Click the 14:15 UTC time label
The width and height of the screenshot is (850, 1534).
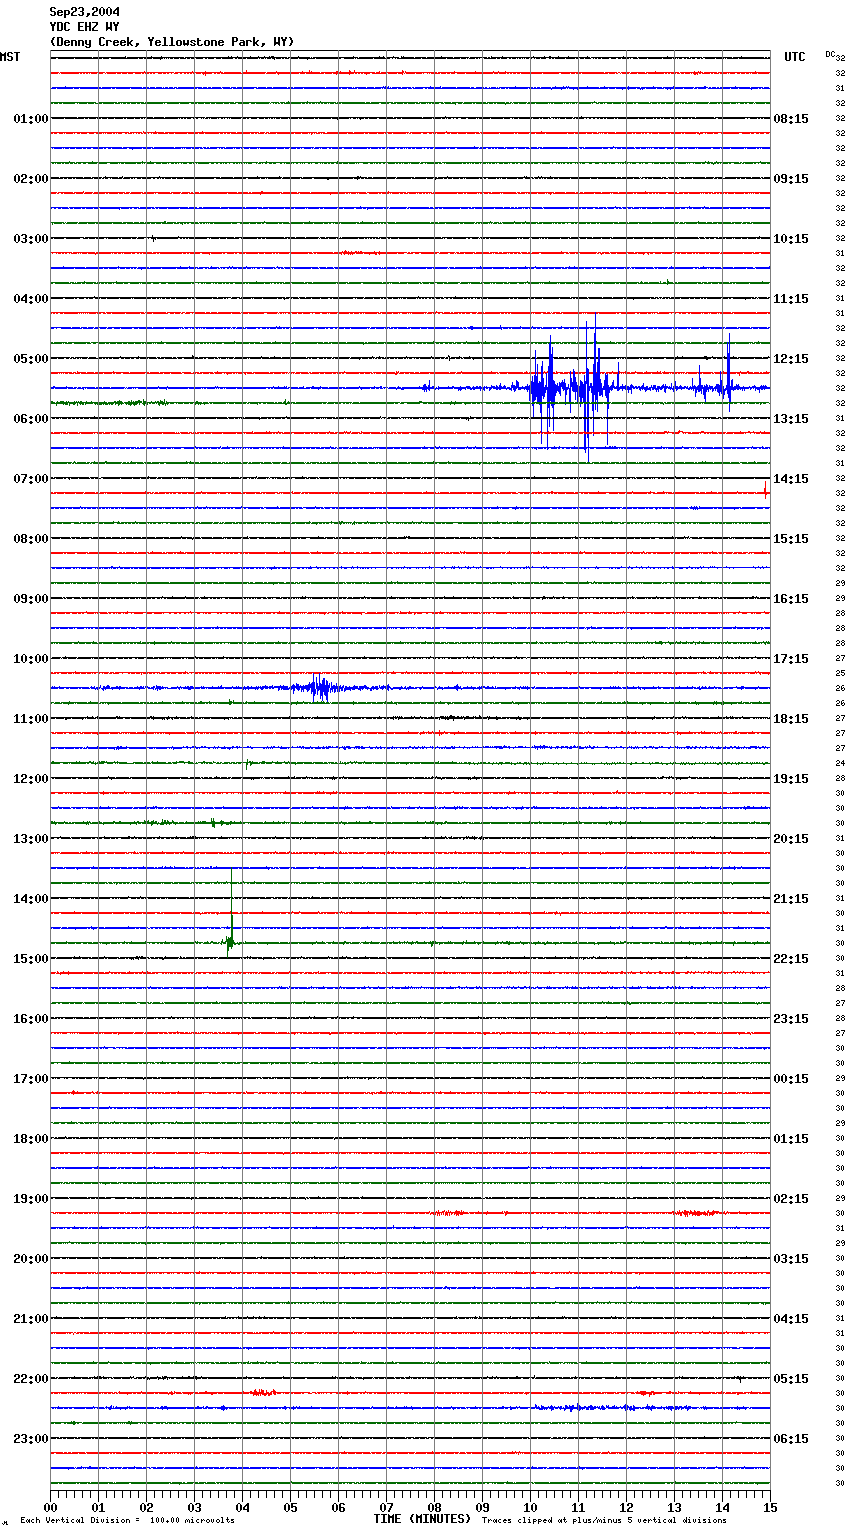(x=791, y=479)
